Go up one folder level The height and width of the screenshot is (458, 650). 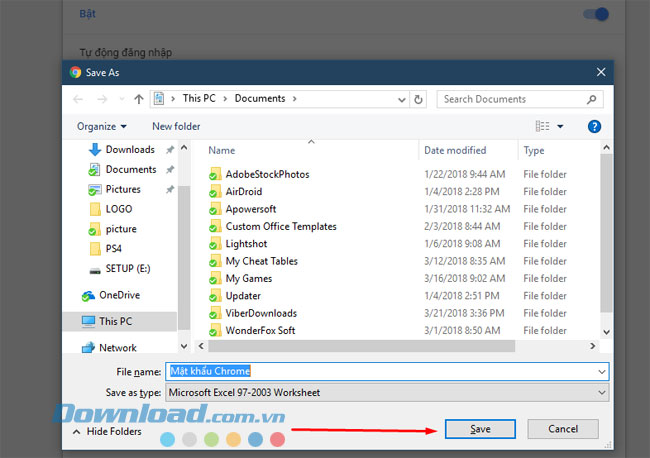point(139,99)
